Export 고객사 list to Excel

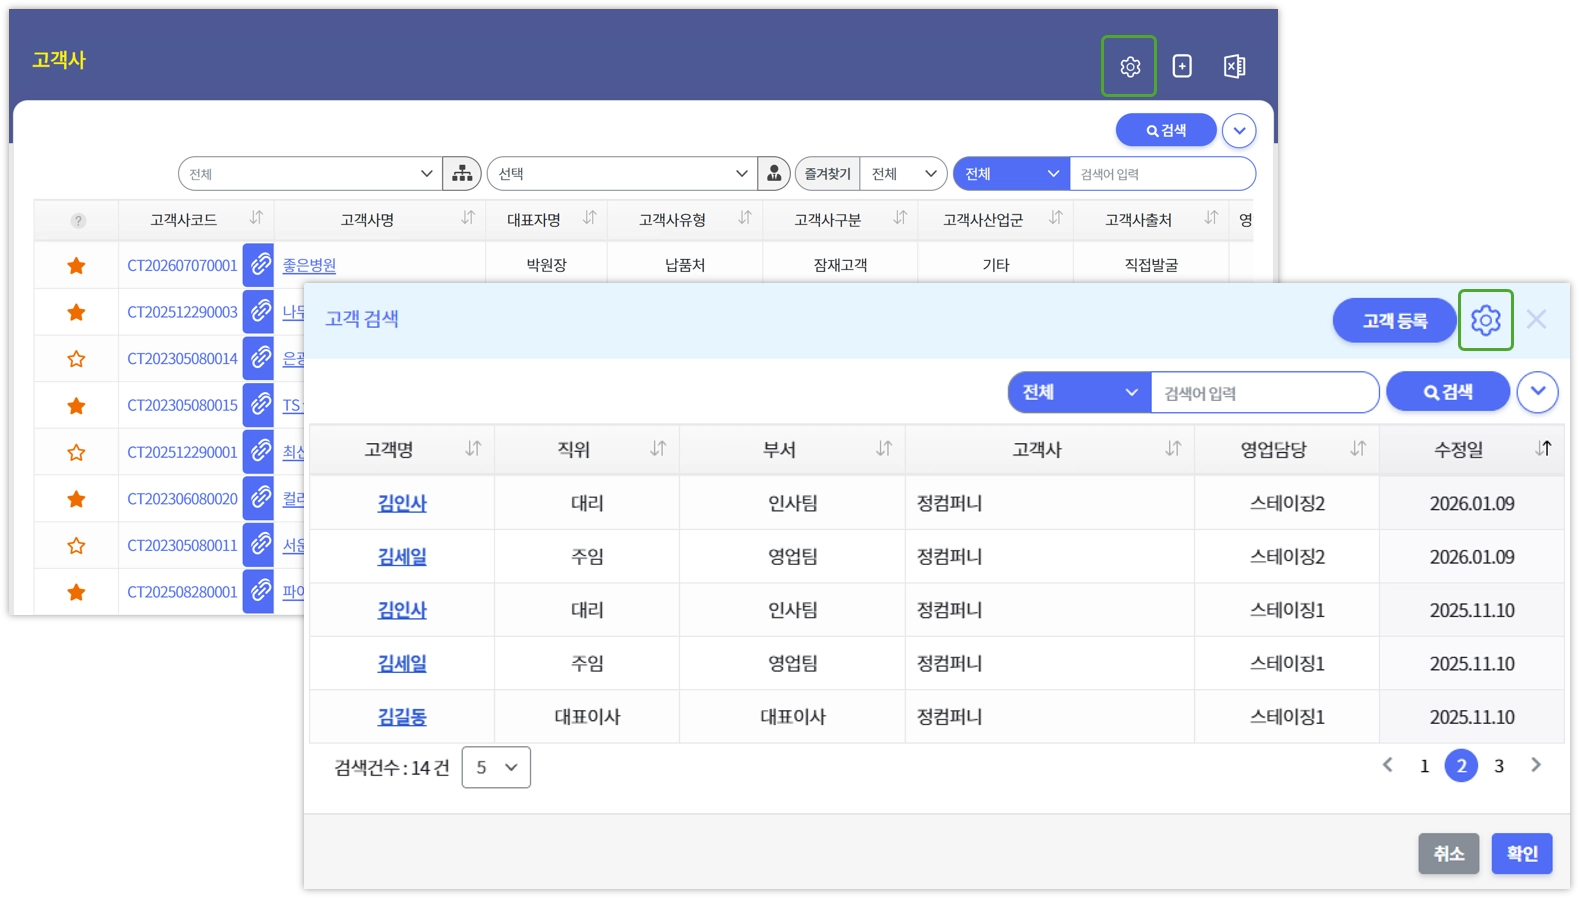[1235, 66]
